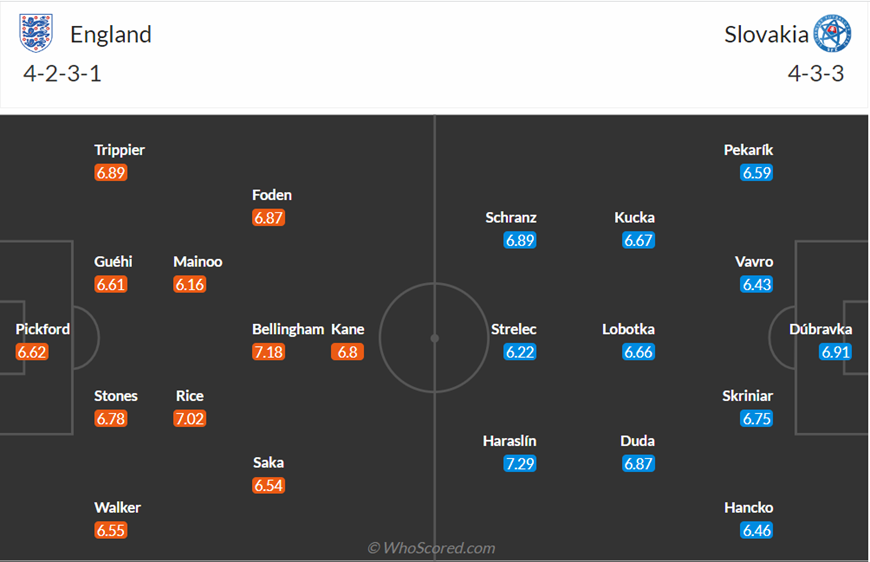This screenshot has width=870, height=562.
Task: Click the Slovakia 4-3-3 formation label
Action: click(x=816, y=74)
